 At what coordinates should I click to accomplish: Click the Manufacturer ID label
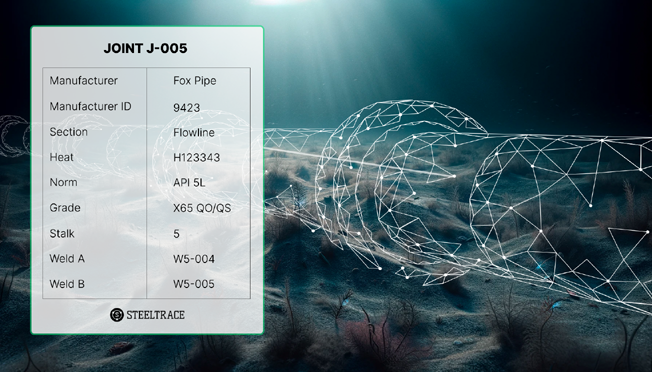(x=90, y=106)
